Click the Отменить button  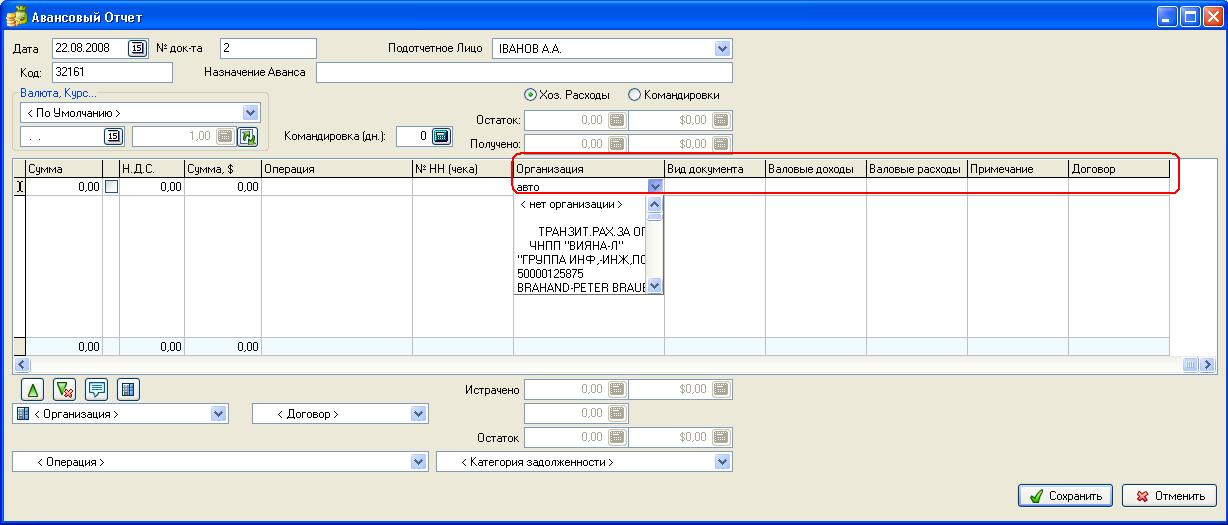coord(1168,496)
